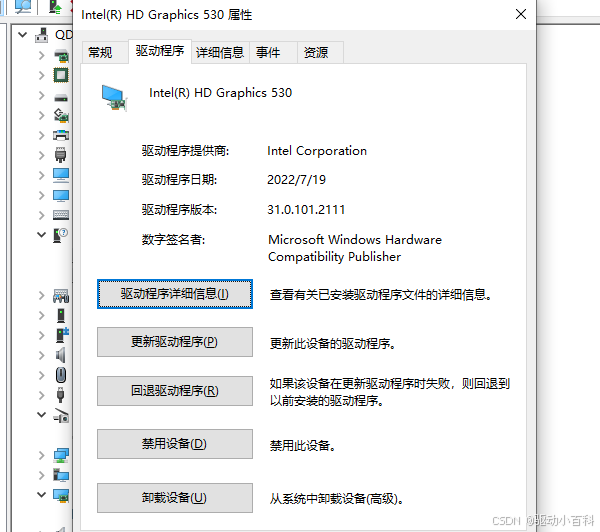Collapse the chevron beside the camera icon
The image size is (600, 532).
click(x=41, y=415)
